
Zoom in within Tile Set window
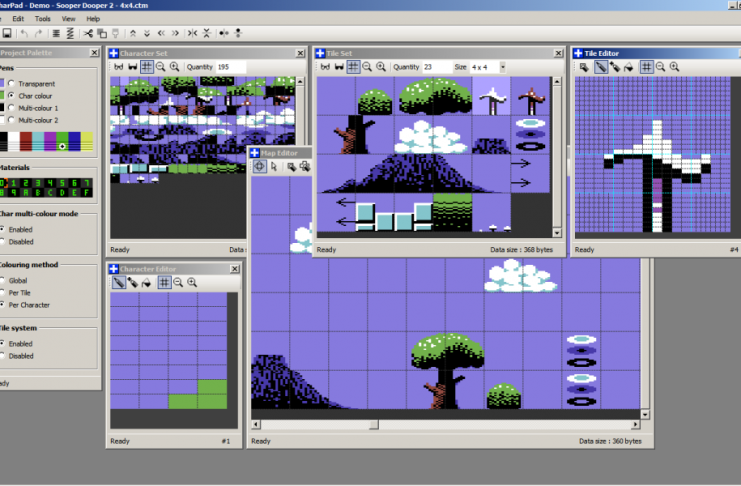point(381,67)
